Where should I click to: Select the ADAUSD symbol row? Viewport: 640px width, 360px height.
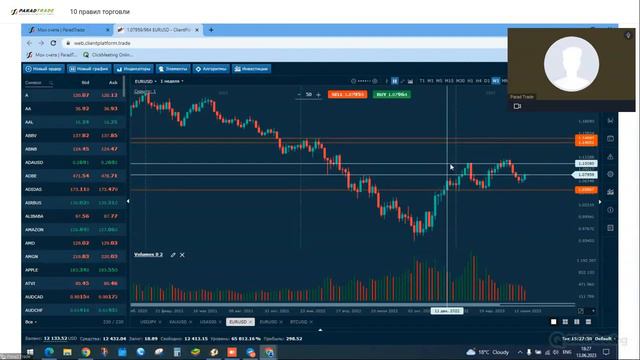pos(73,162)
